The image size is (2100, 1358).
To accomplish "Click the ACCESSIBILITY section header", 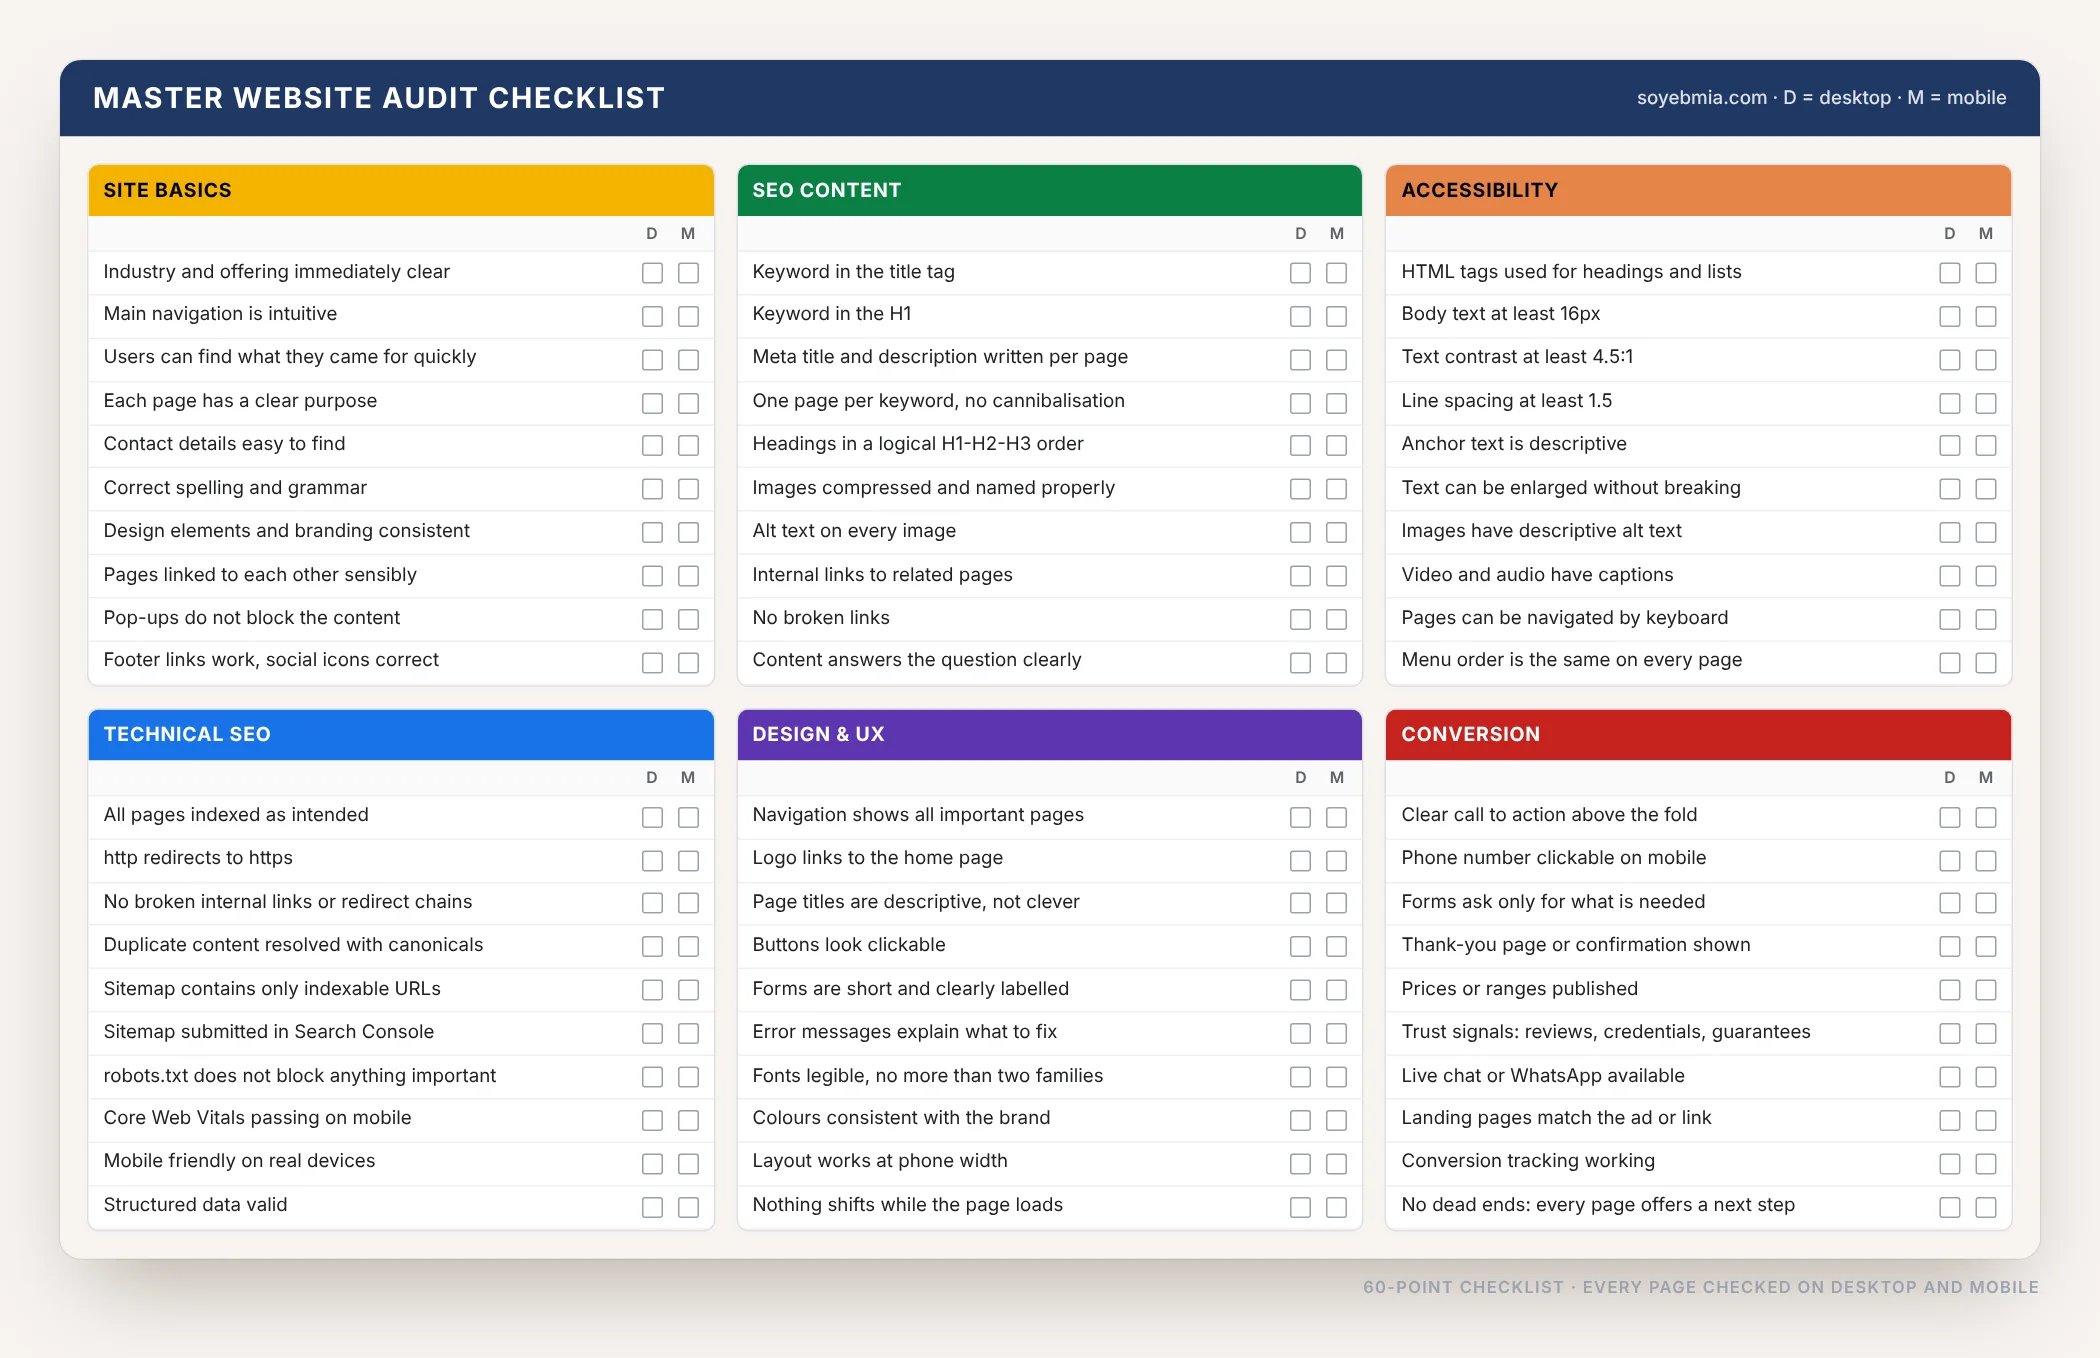I will (1698, 190).
